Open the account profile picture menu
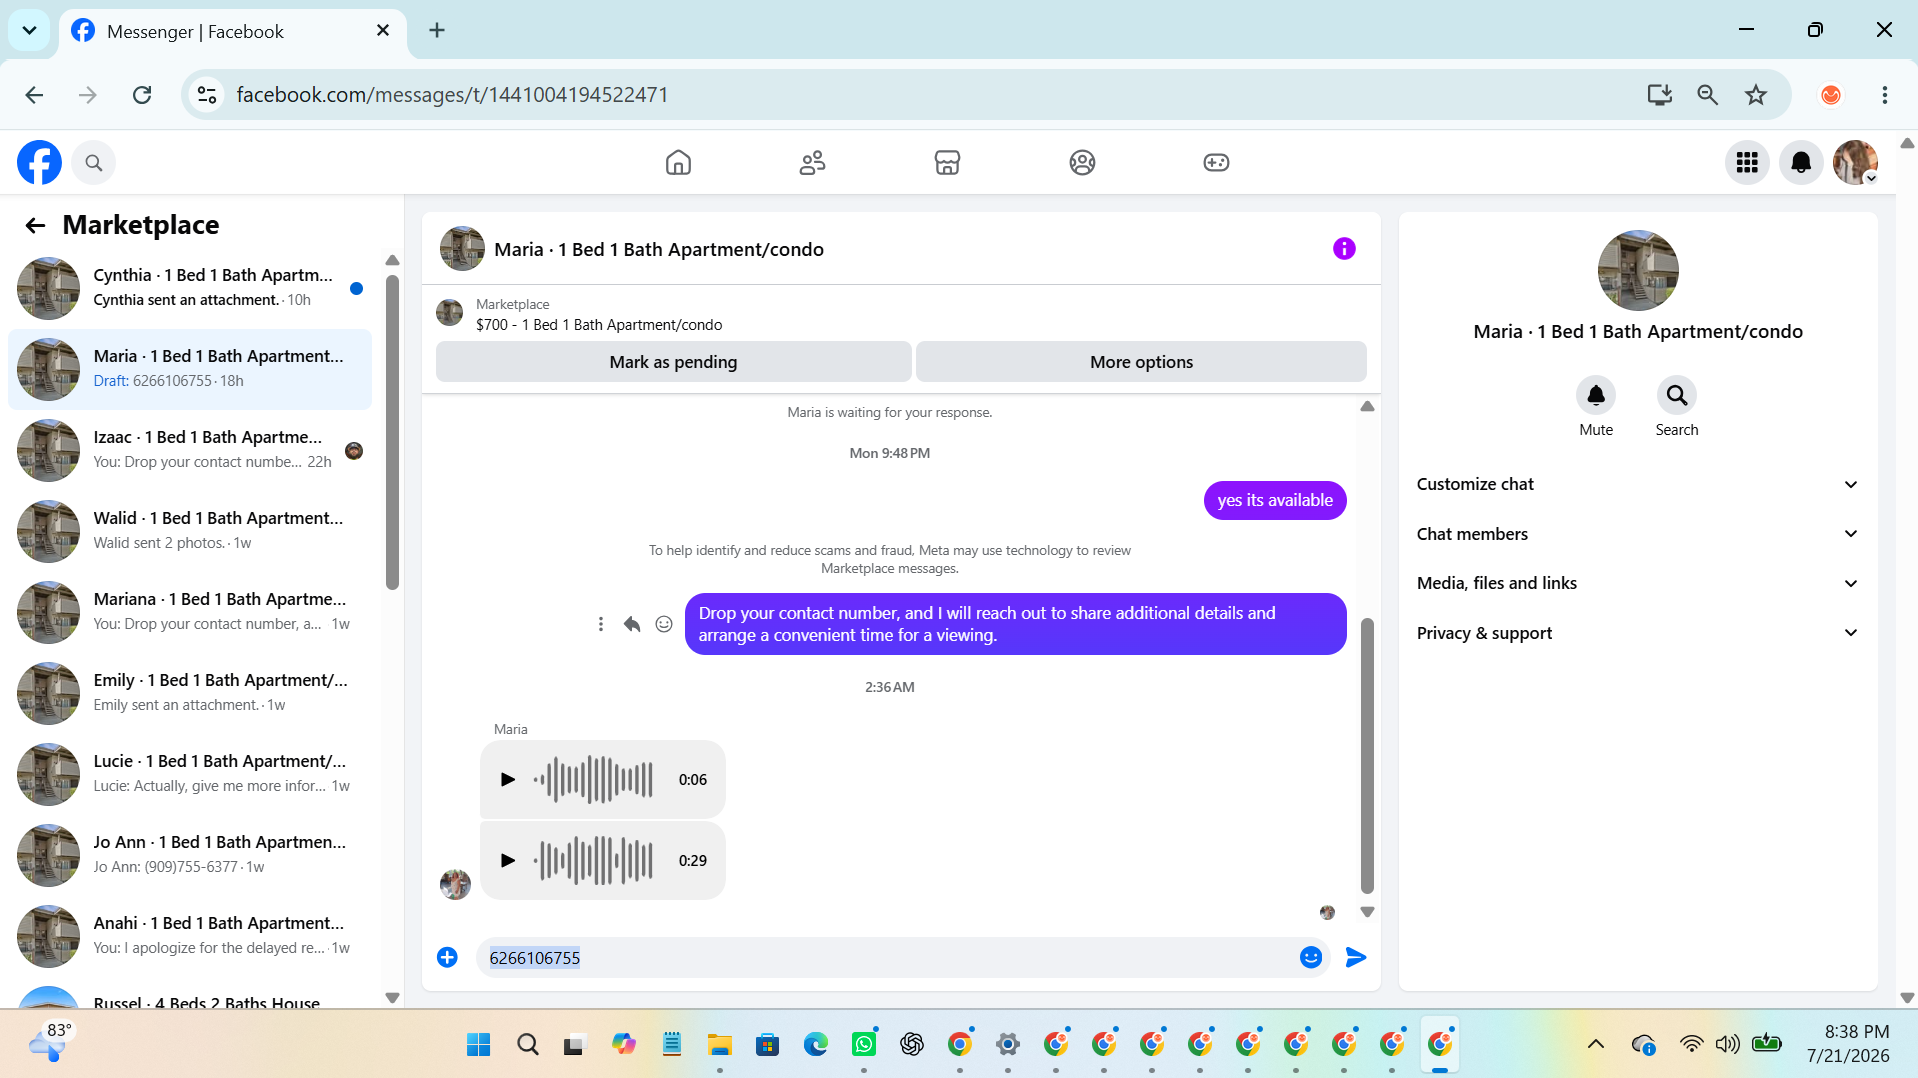Viewport: 1918px width, 1078px height. [1855, 163]
